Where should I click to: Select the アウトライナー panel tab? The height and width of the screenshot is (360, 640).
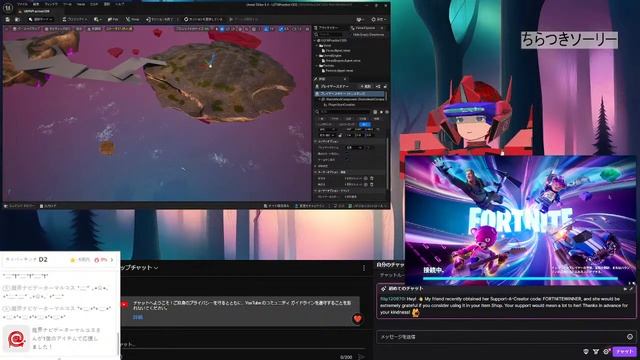328,28
